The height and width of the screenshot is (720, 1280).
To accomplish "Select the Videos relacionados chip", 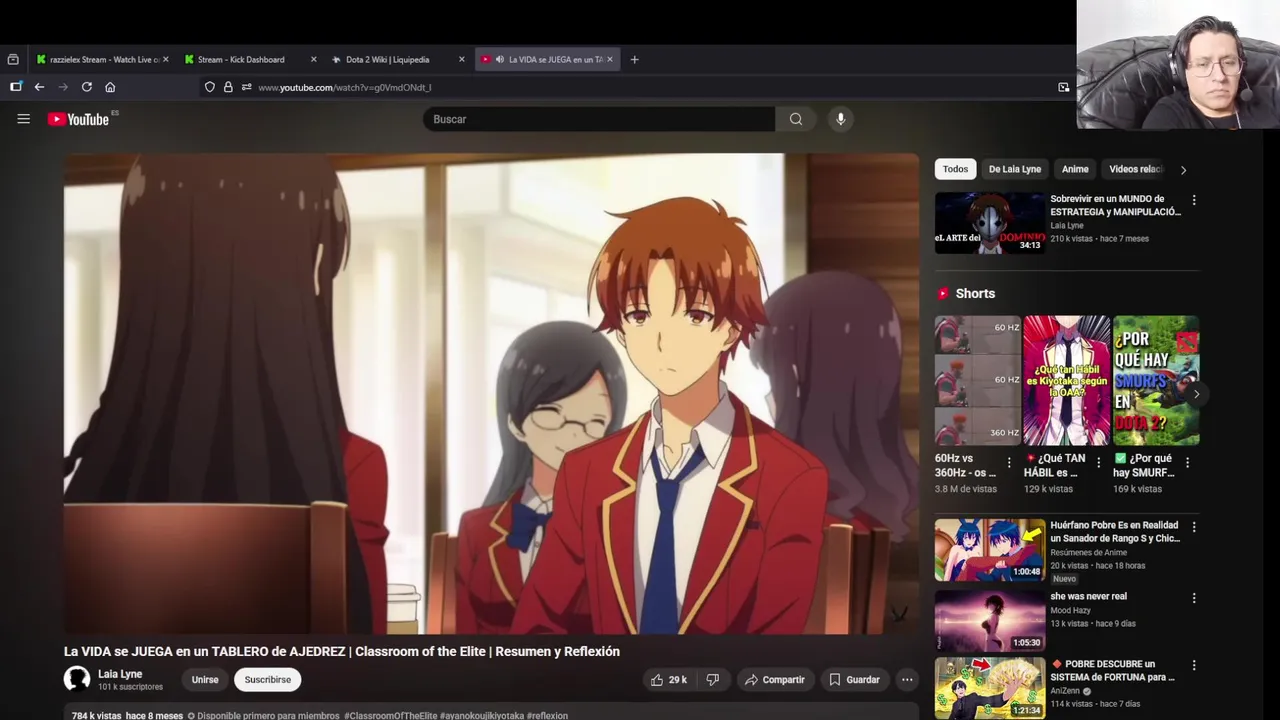I will [1135, 169].
